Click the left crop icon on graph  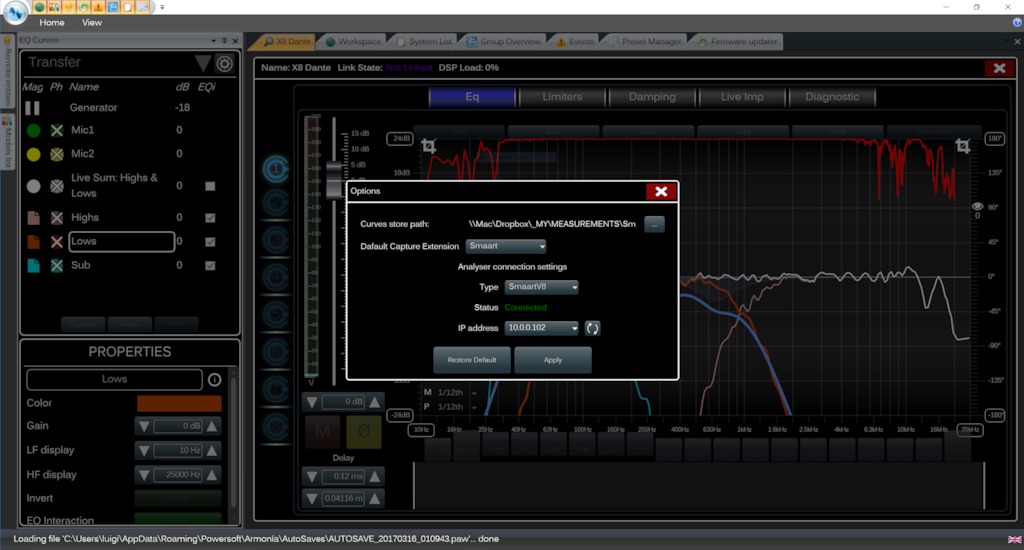coord(428,146)
